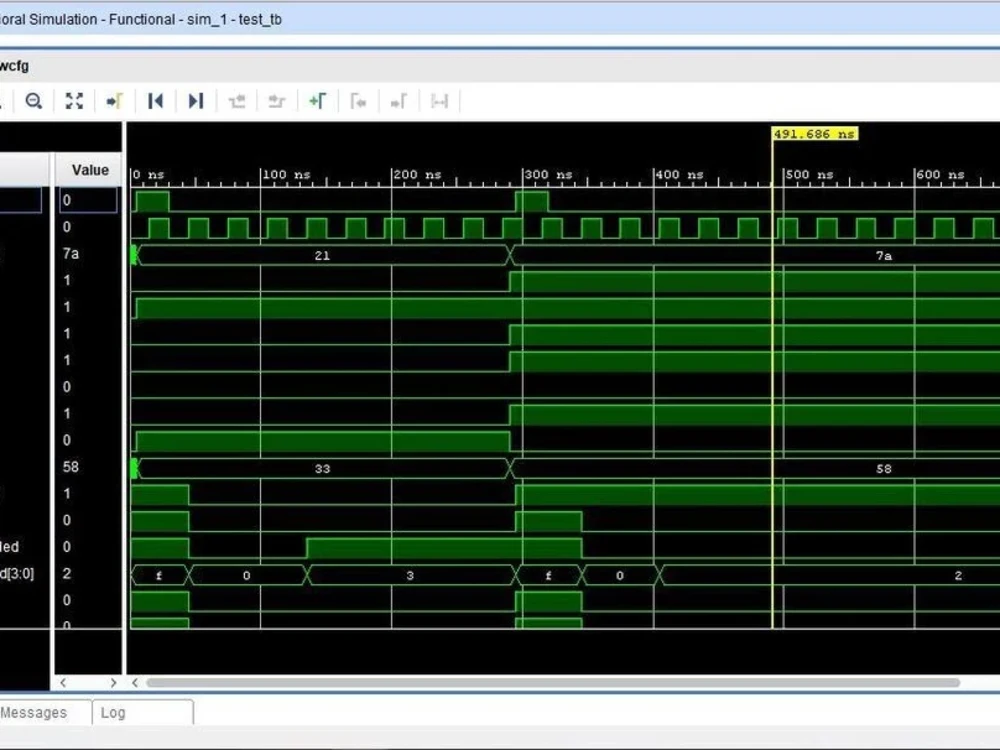Open the Messages tab
This screenshot has width=1000, height=750.
[x=36, y=713]
